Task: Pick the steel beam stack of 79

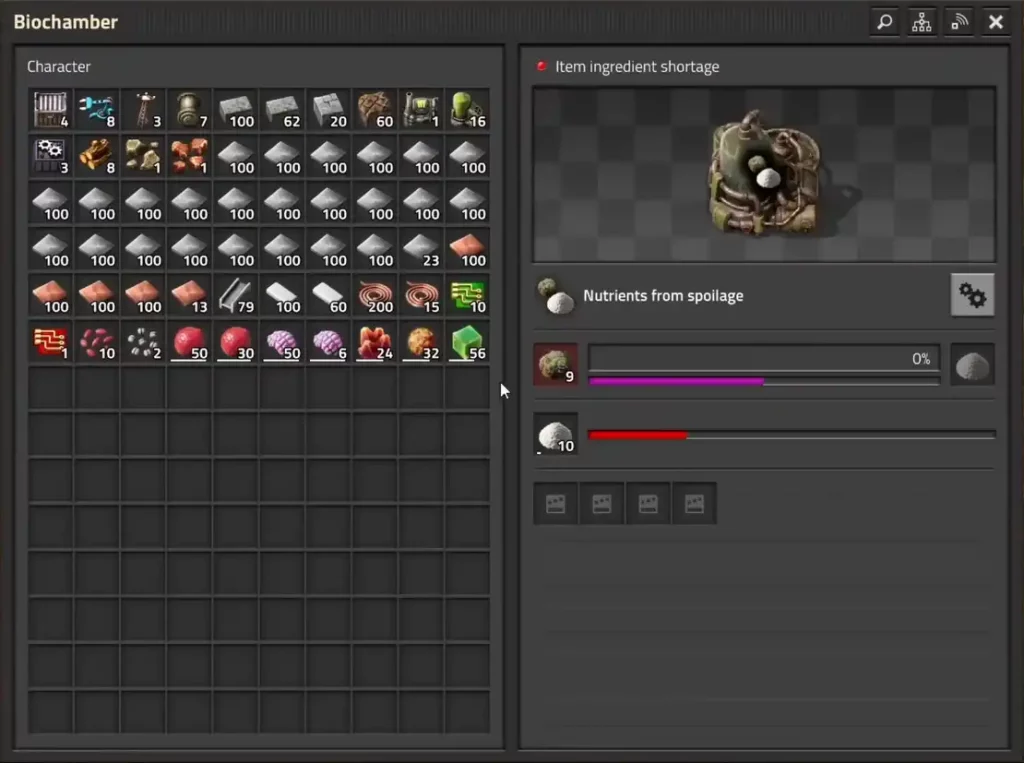Action: pos(236,295)
